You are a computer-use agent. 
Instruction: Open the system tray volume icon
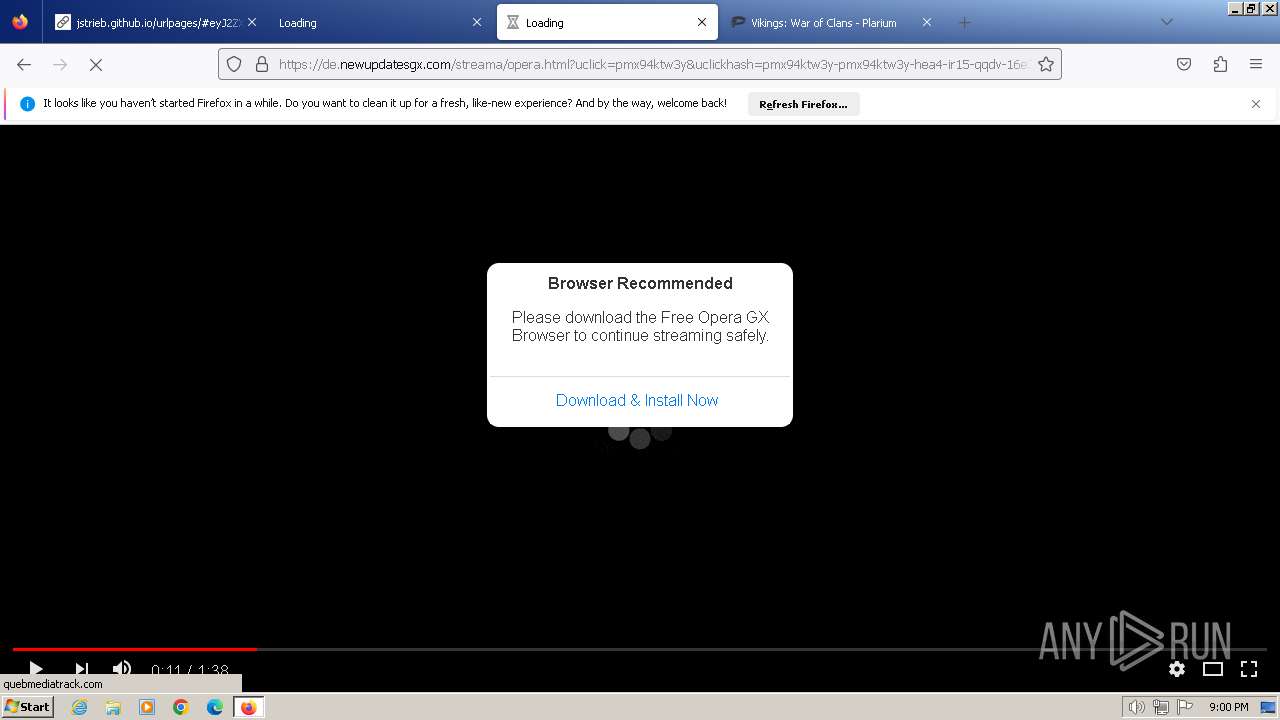tap(1136, 707)
